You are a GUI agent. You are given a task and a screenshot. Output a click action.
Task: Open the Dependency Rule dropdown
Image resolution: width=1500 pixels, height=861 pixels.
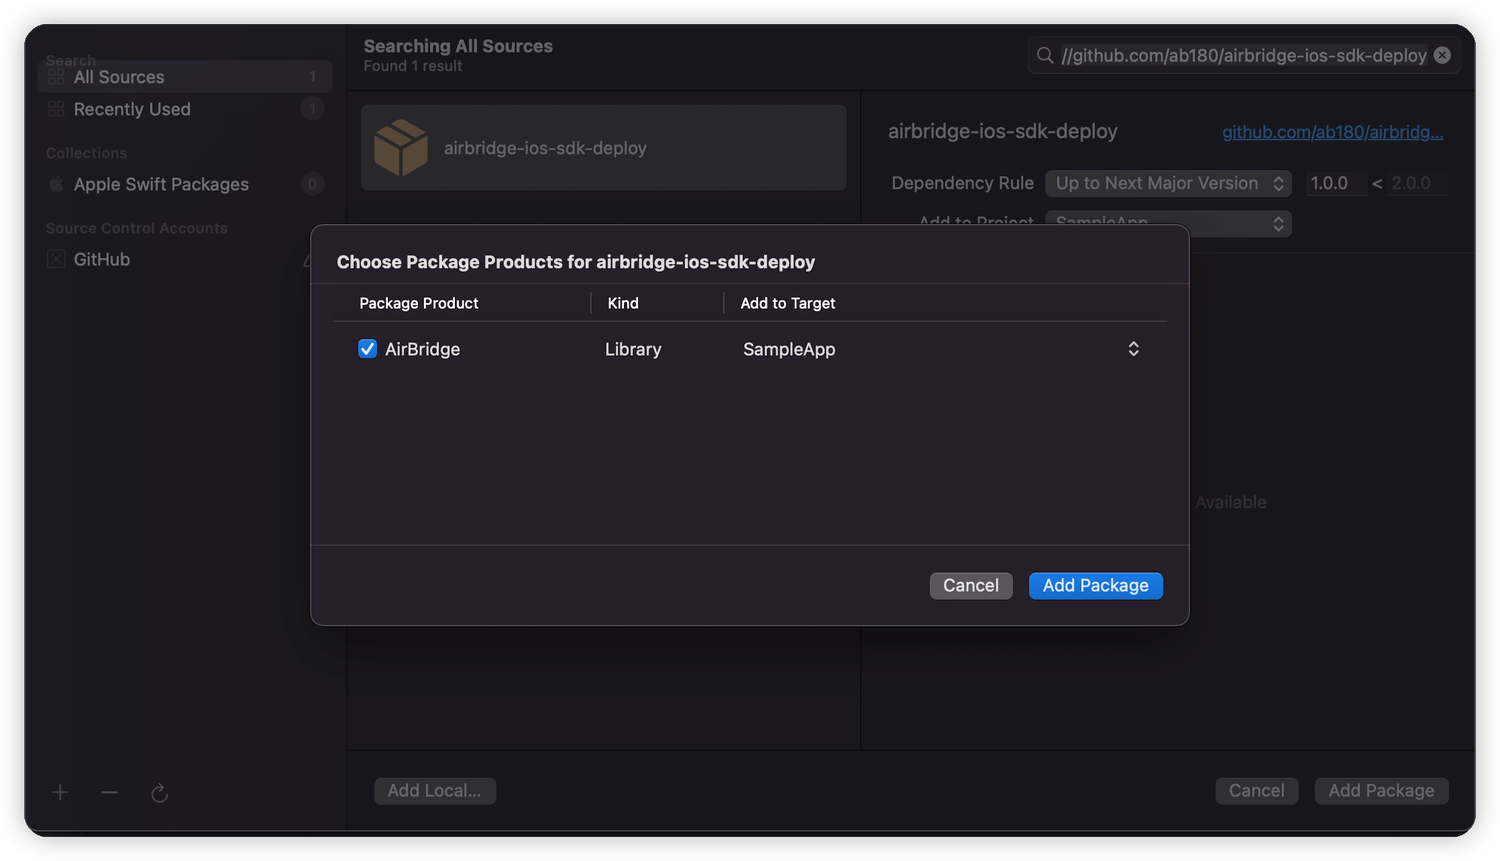coord(1168,183)
